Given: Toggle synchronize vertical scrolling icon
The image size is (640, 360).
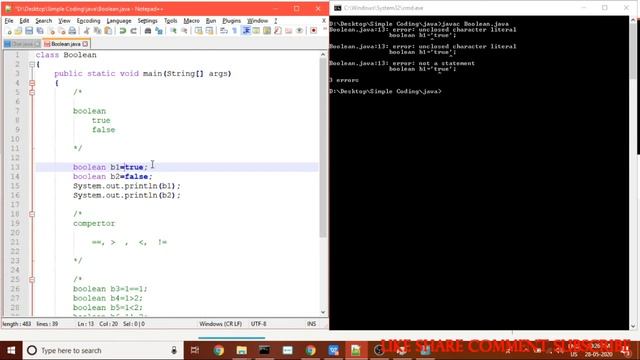Looking at the screenshot, I should point(198,31).
